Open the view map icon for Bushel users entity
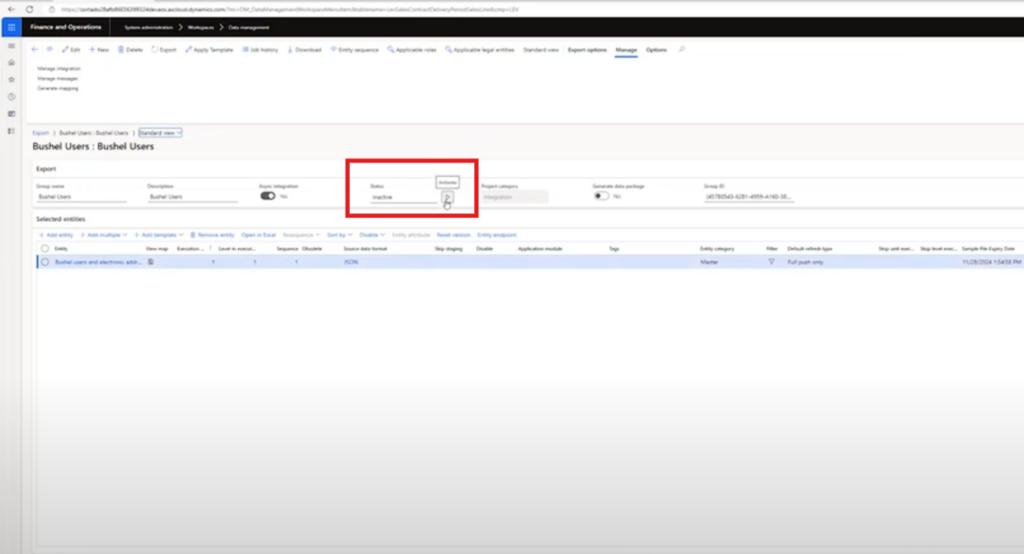The height and width of the screenshot is (554, 1024). point(151,261)
